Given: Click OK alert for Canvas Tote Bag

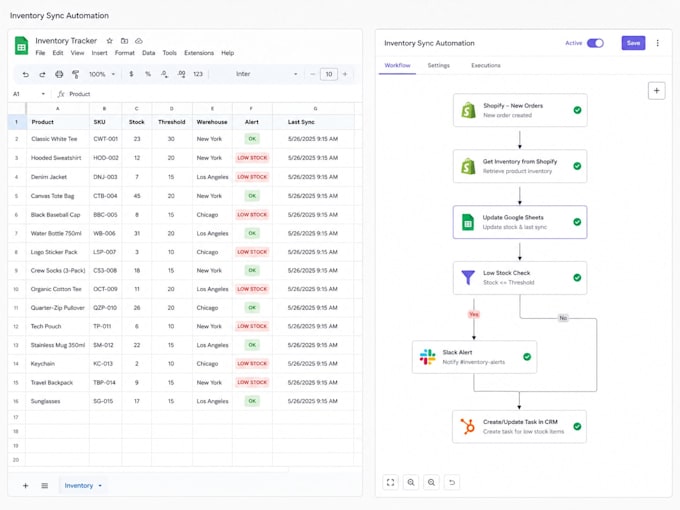Looking at the screenshot, I should (x=252, y=196).
